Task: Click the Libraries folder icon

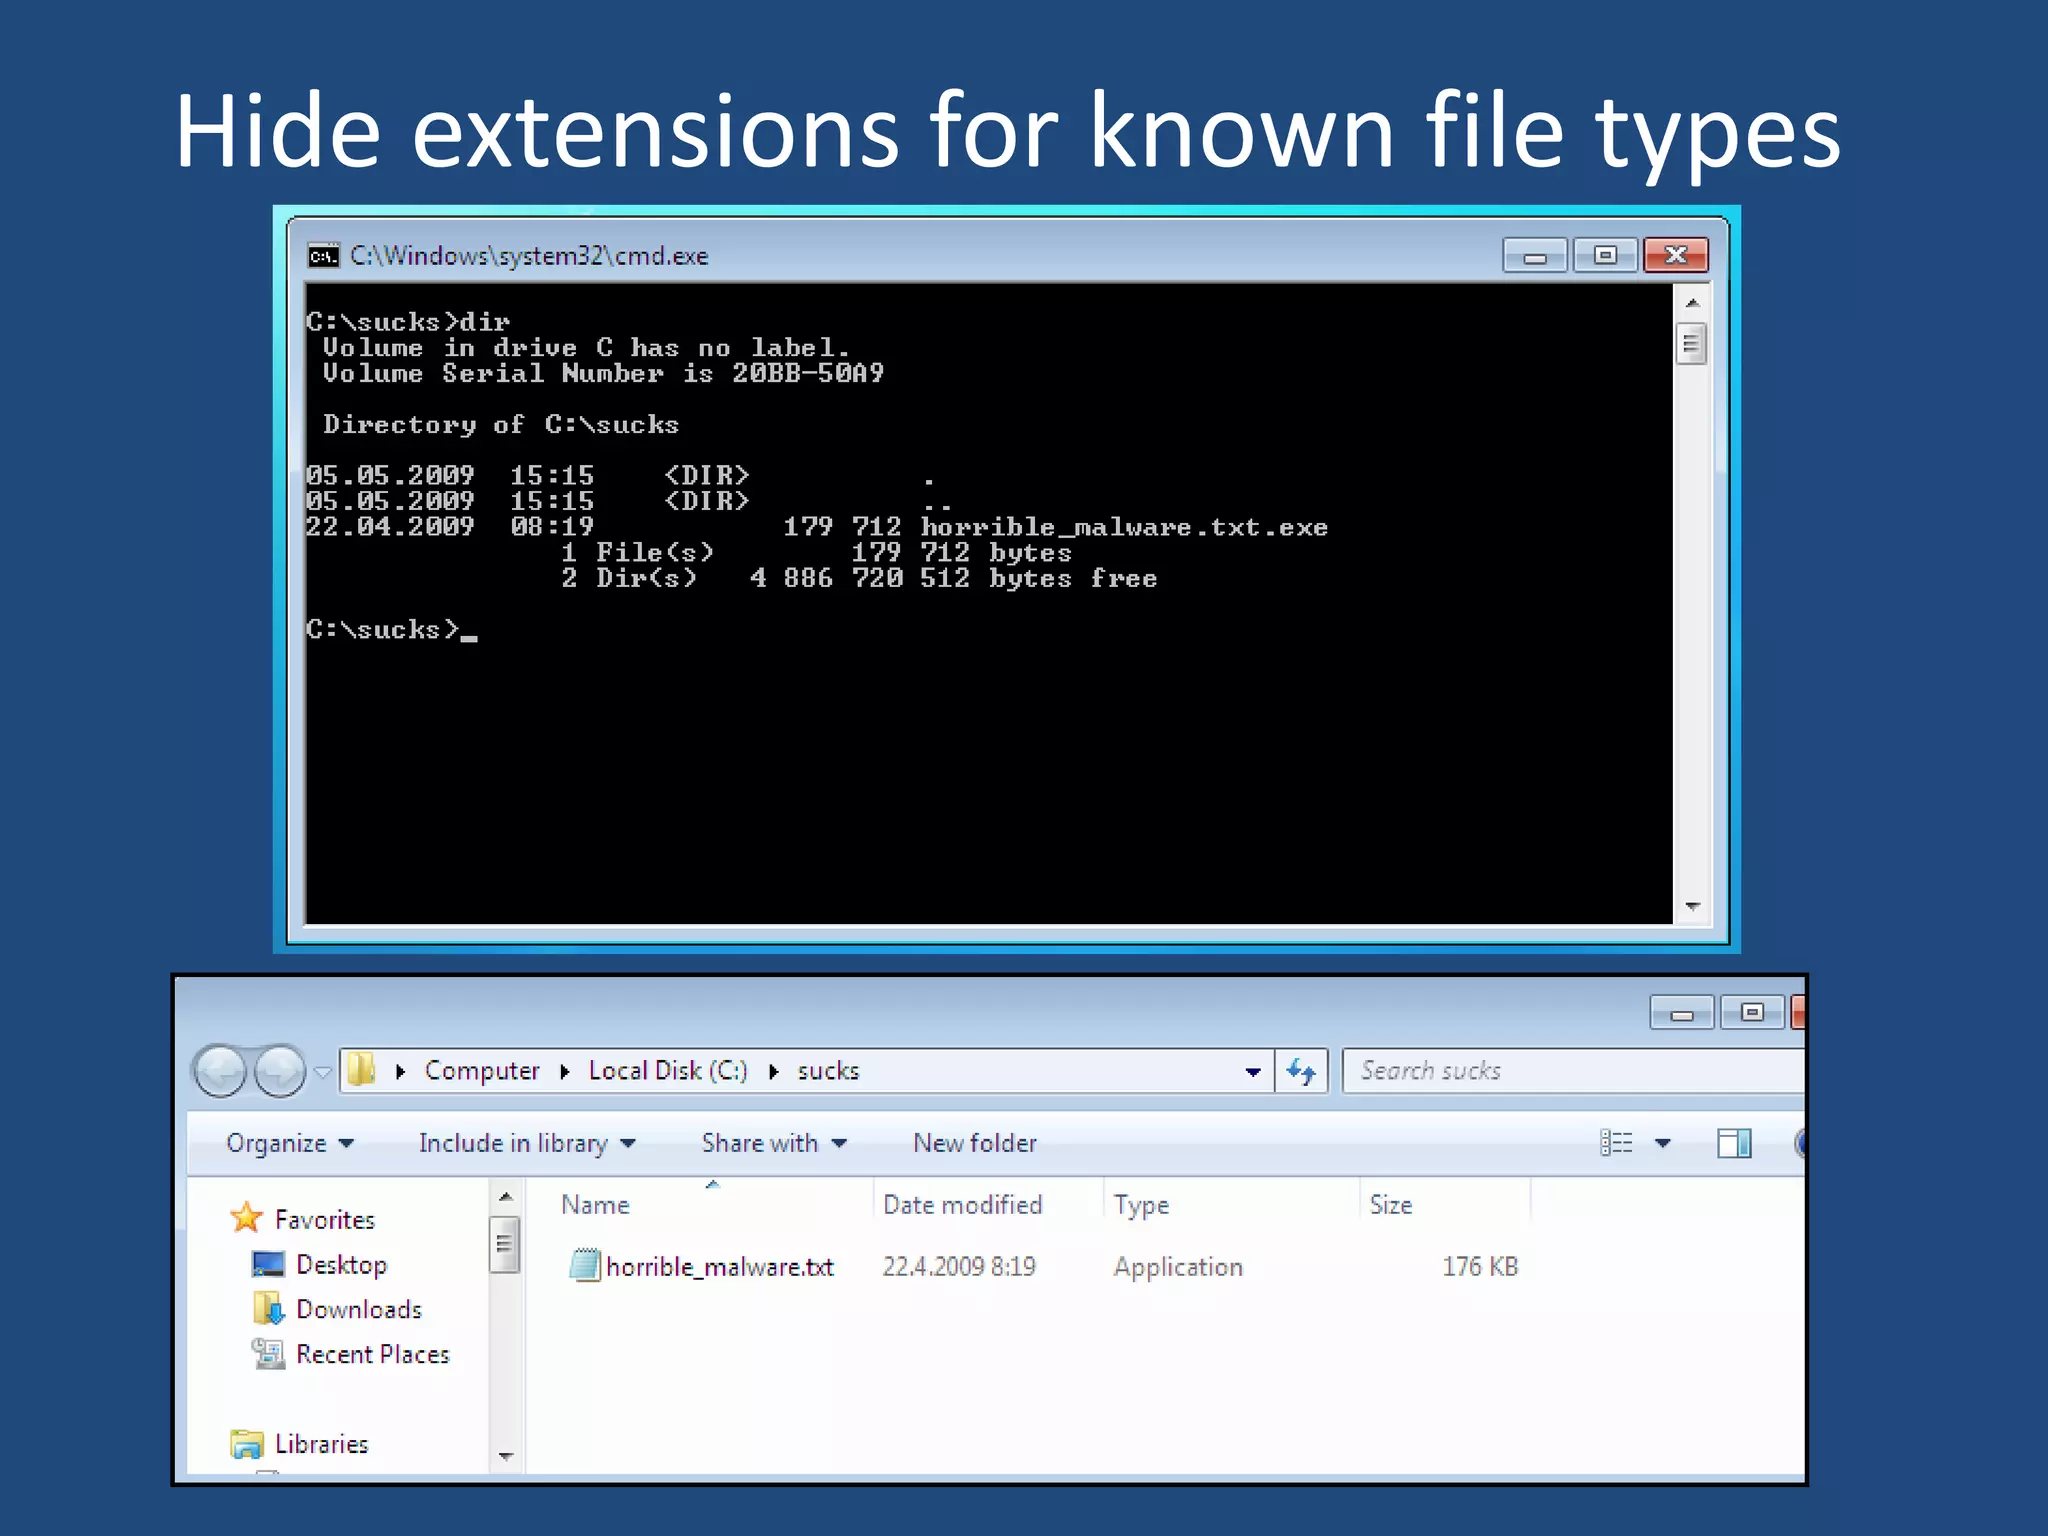Action: pos(246,1444)
